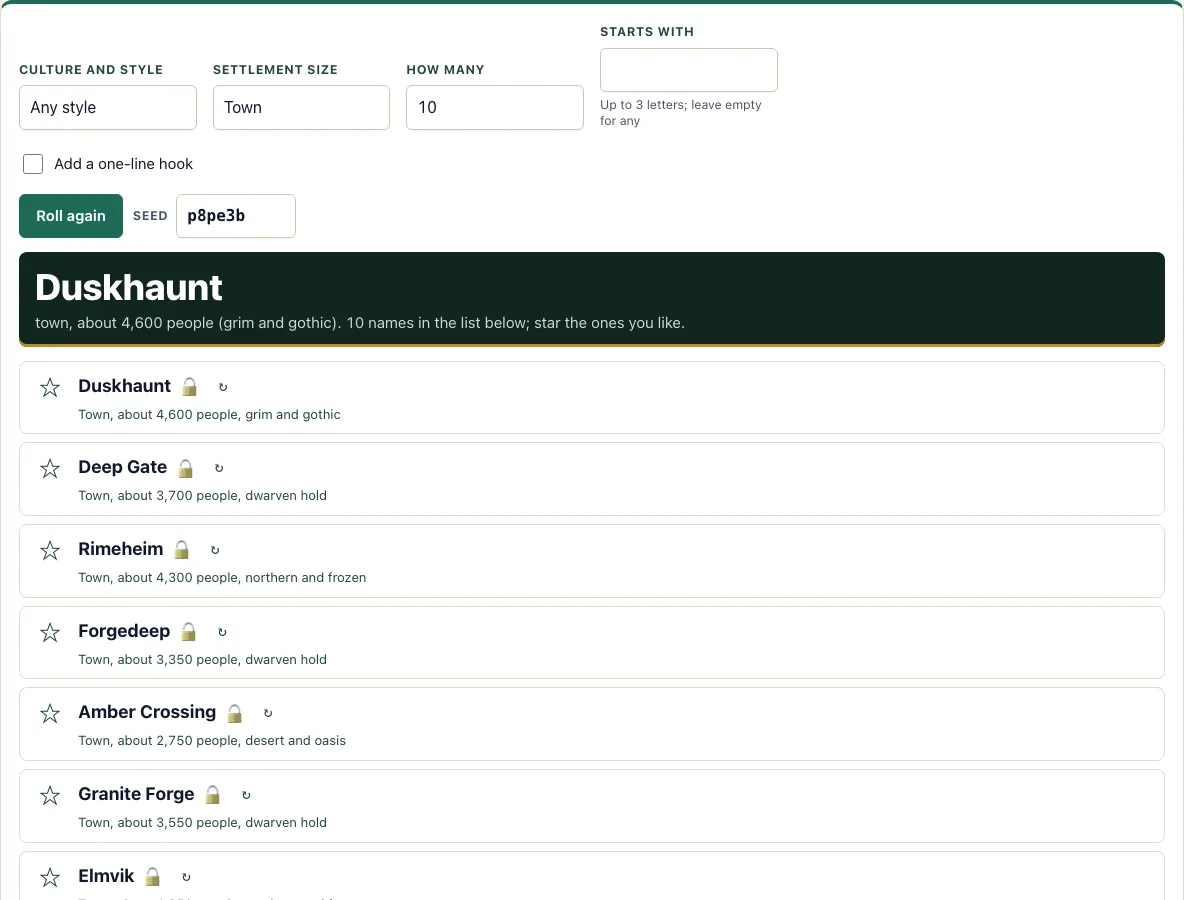1184x900 pixels.
Task: Star the Duskhaunt name entry
Action: tap(50, 387)
